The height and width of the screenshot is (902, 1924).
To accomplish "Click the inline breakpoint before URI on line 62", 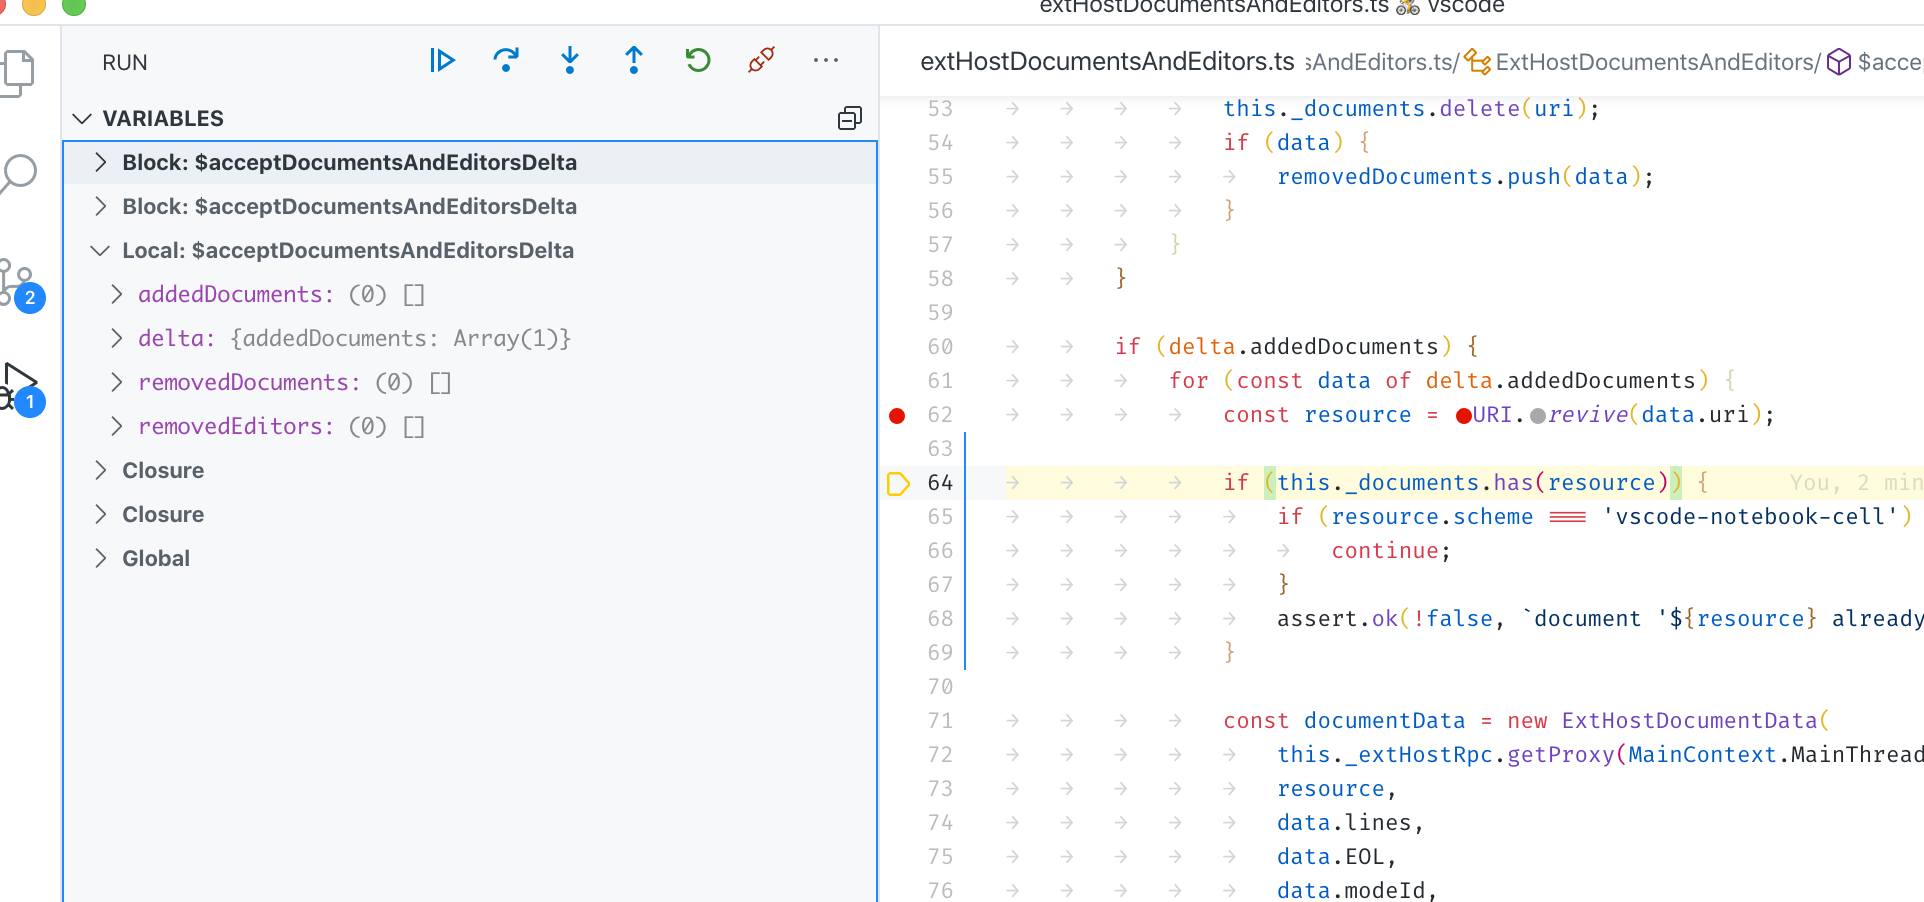I will (x=1464, y=415).
